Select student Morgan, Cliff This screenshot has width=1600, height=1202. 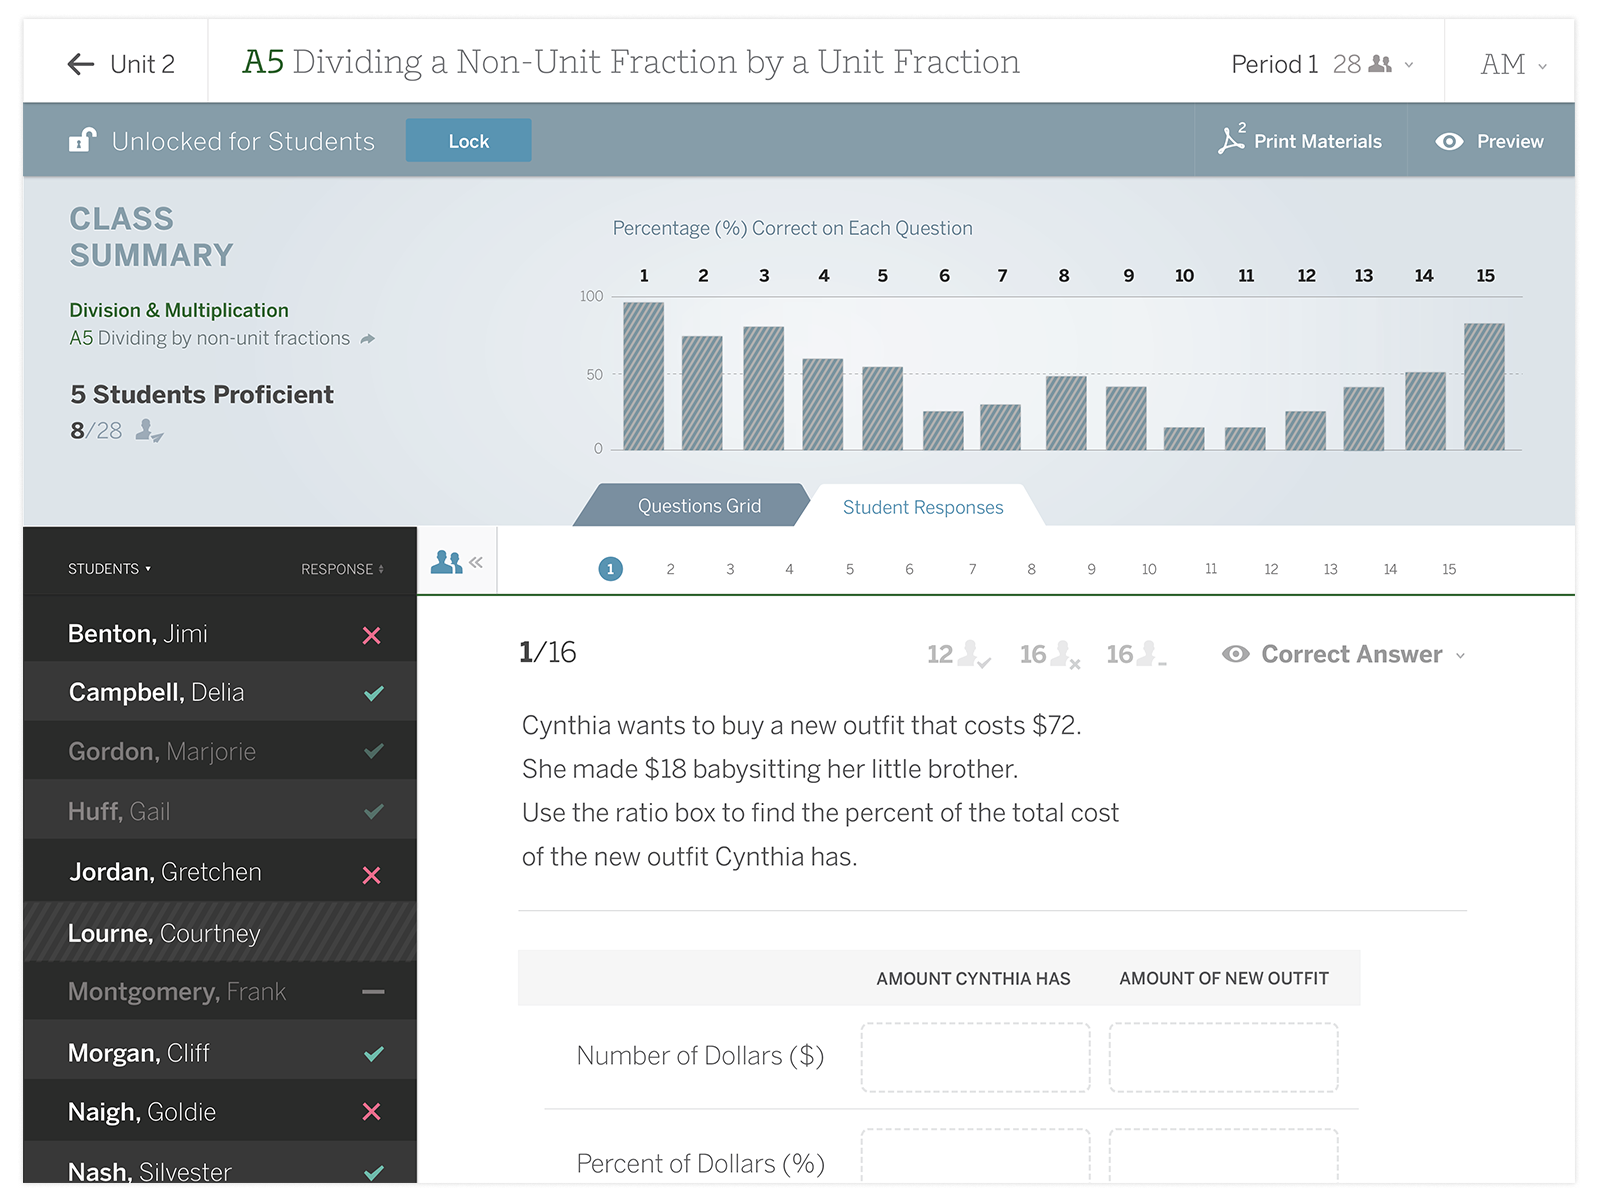click(220, 1052)
